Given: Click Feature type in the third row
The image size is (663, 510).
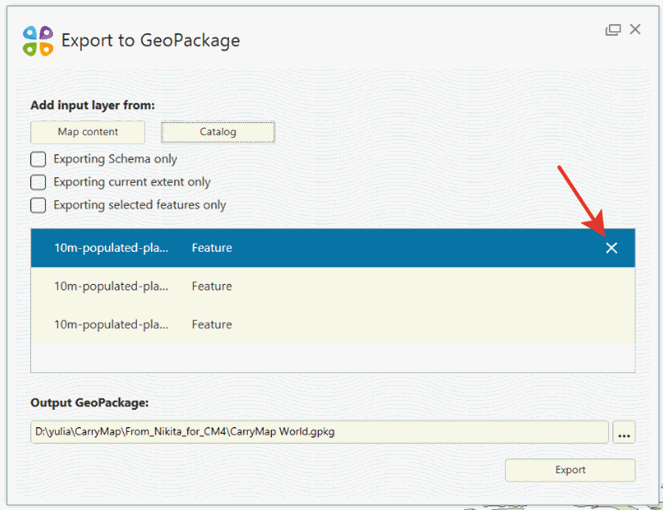Looking at the screenshot, I should 212,324.
